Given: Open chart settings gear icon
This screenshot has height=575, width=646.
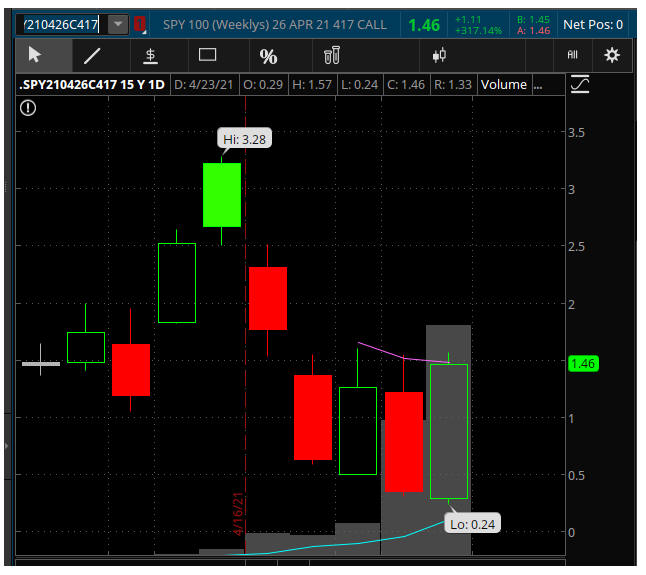Looking at the screenshot, I should (x=612, y=55).
